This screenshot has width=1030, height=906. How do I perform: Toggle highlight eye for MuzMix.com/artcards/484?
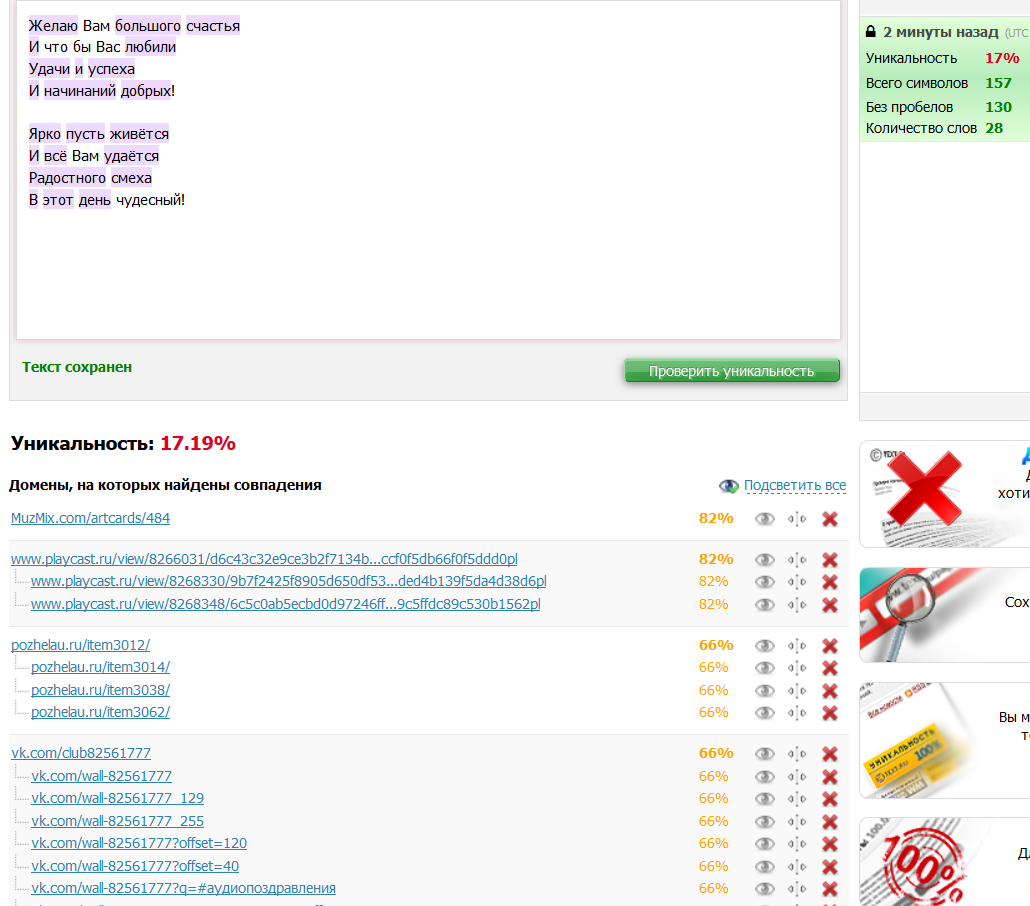pyautogui.click(x=765, y=519)
